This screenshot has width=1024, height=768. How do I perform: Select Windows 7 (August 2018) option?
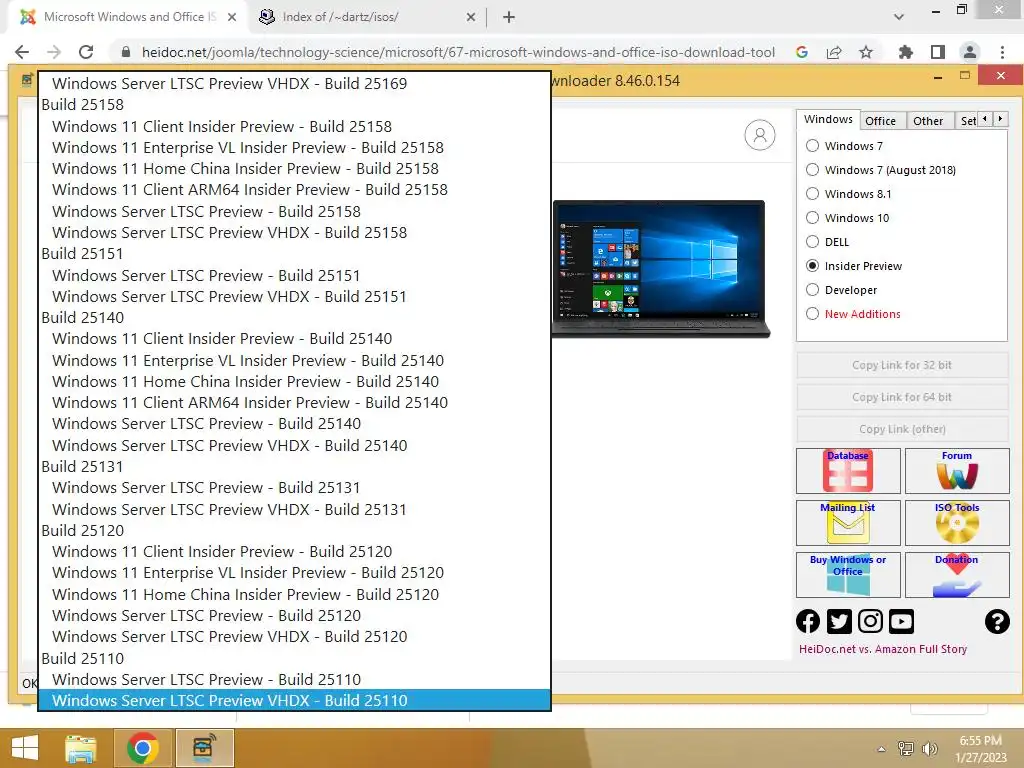click(812, 170)
